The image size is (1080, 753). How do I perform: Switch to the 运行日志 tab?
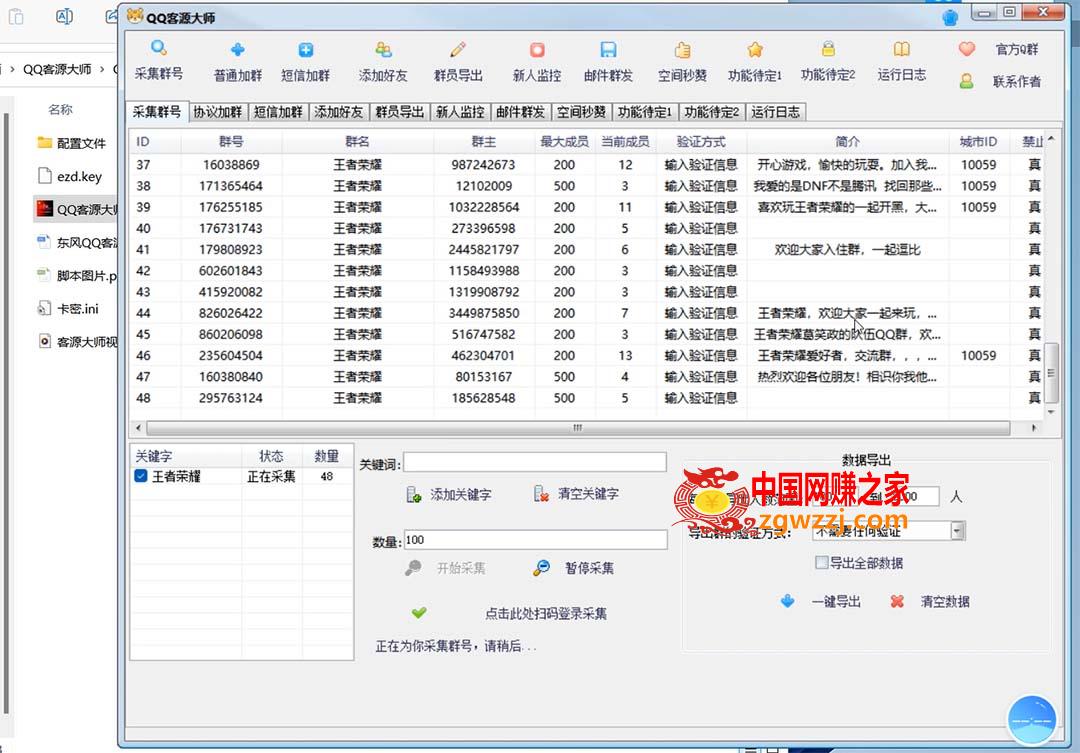click(x=776, y=112)
